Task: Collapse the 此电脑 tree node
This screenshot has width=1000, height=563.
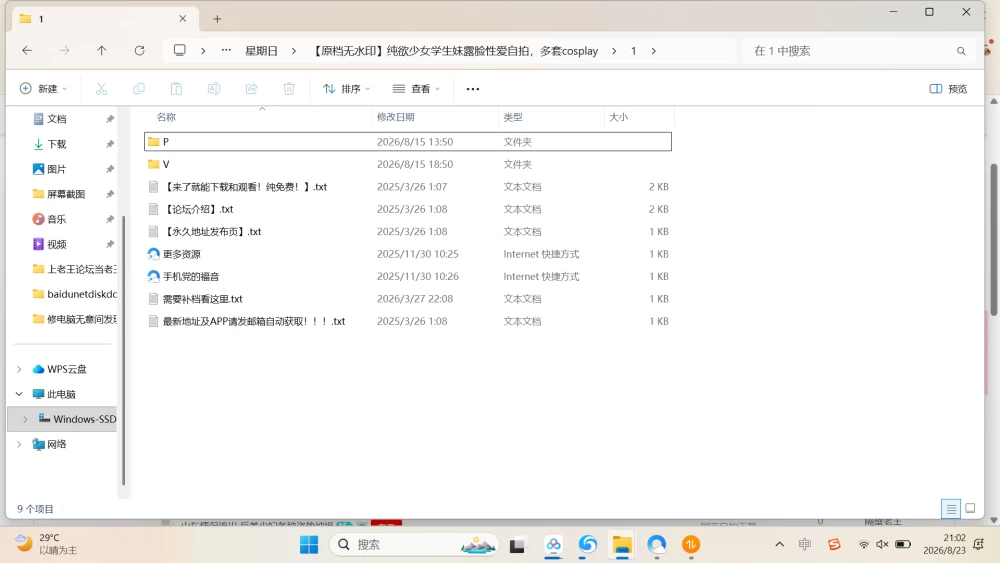Action: click(19, 394)
